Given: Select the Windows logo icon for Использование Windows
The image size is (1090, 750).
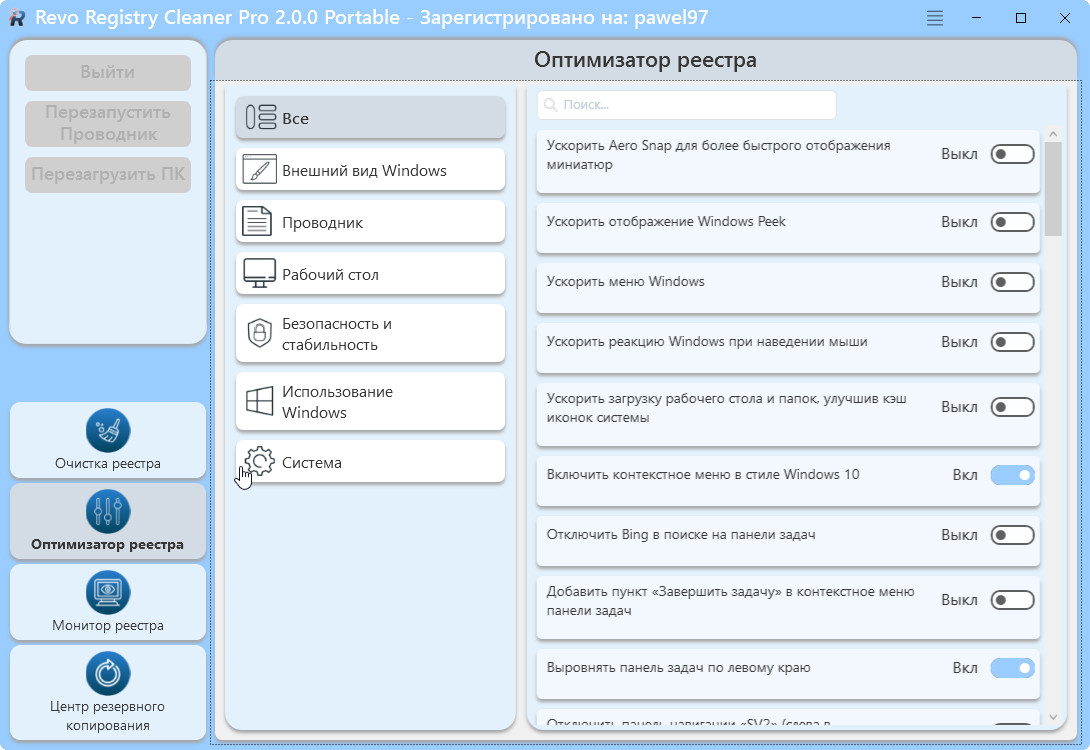Looking at the screenshot, I should [259, 402].
